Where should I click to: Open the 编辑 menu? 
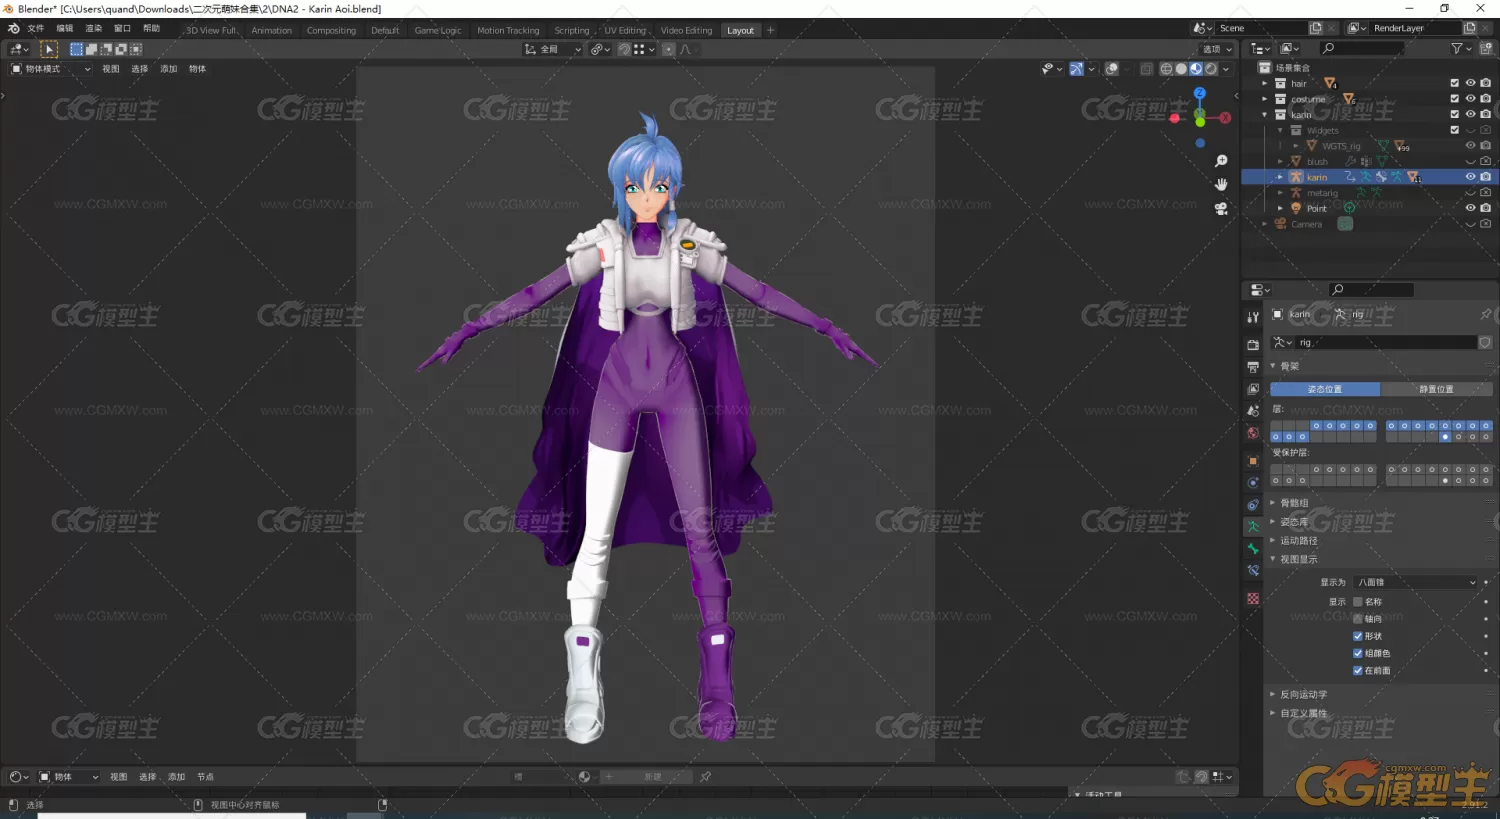pos(65,29)
